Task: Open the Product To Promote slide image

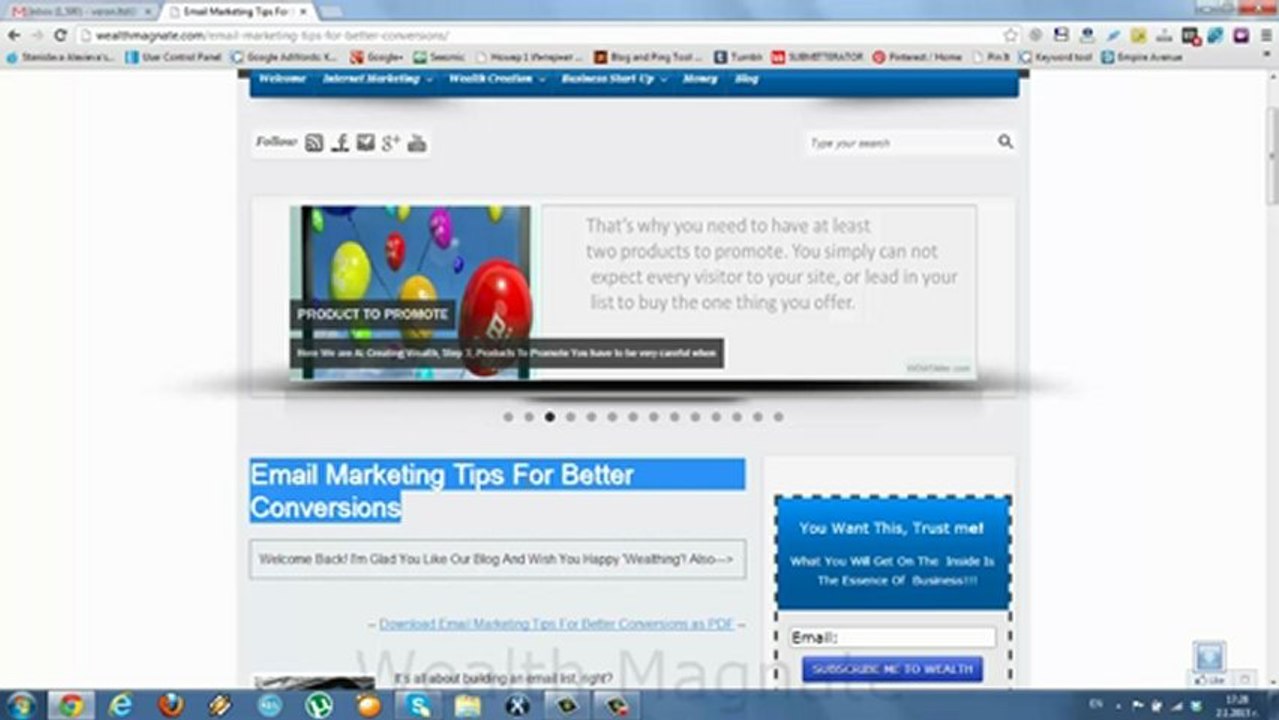Action: coord(410,292)
